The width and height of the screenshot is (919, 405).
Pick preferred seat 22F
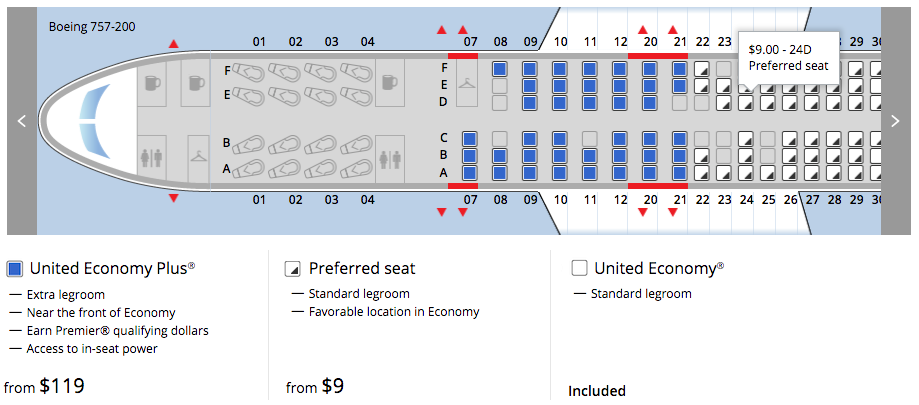(703, 69)
